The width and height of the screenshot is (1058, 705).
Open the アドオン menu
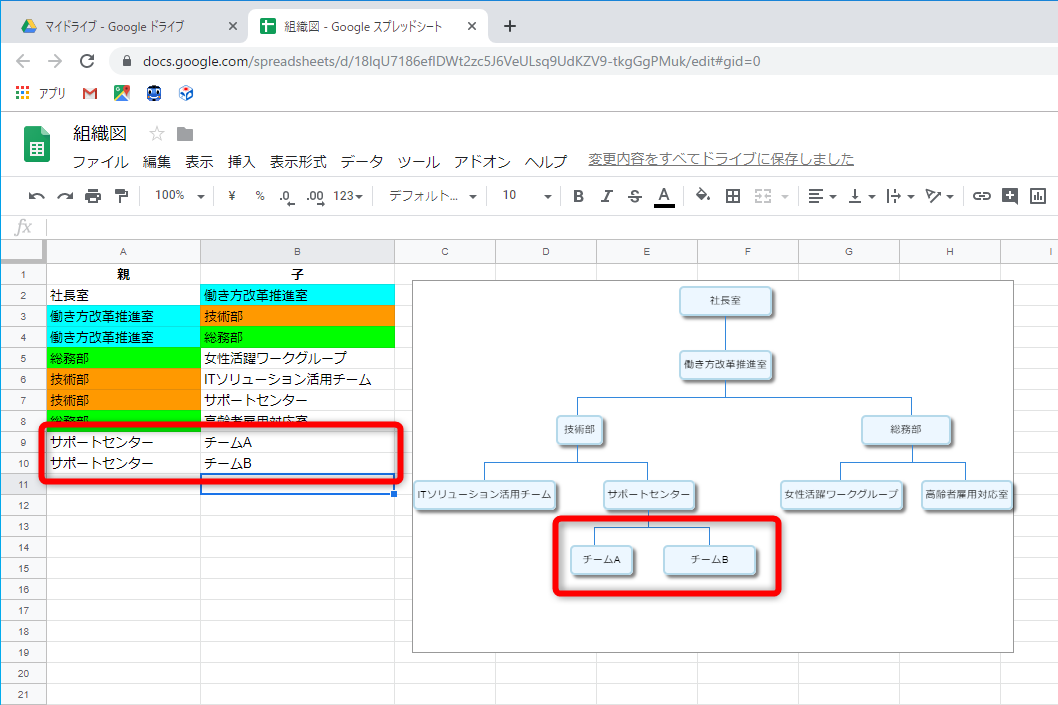pos(482,162)
